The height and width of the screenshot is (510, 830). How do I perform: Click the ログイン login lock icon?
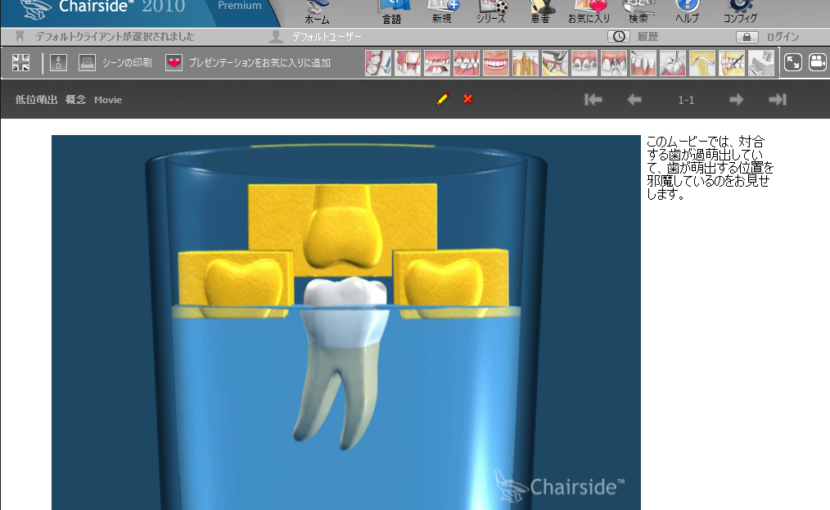coord(746,37)
